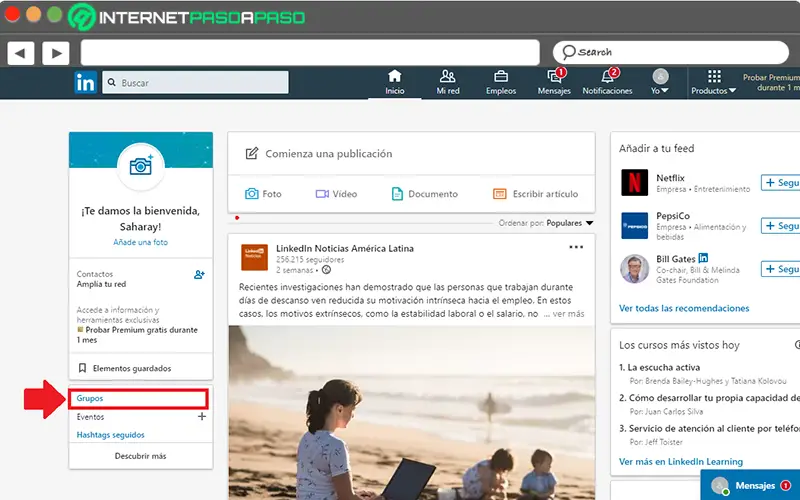The width and height of the screenshot is (800, 500).
Task: Click the camera profile photo icon
Action: pos(141,166)
